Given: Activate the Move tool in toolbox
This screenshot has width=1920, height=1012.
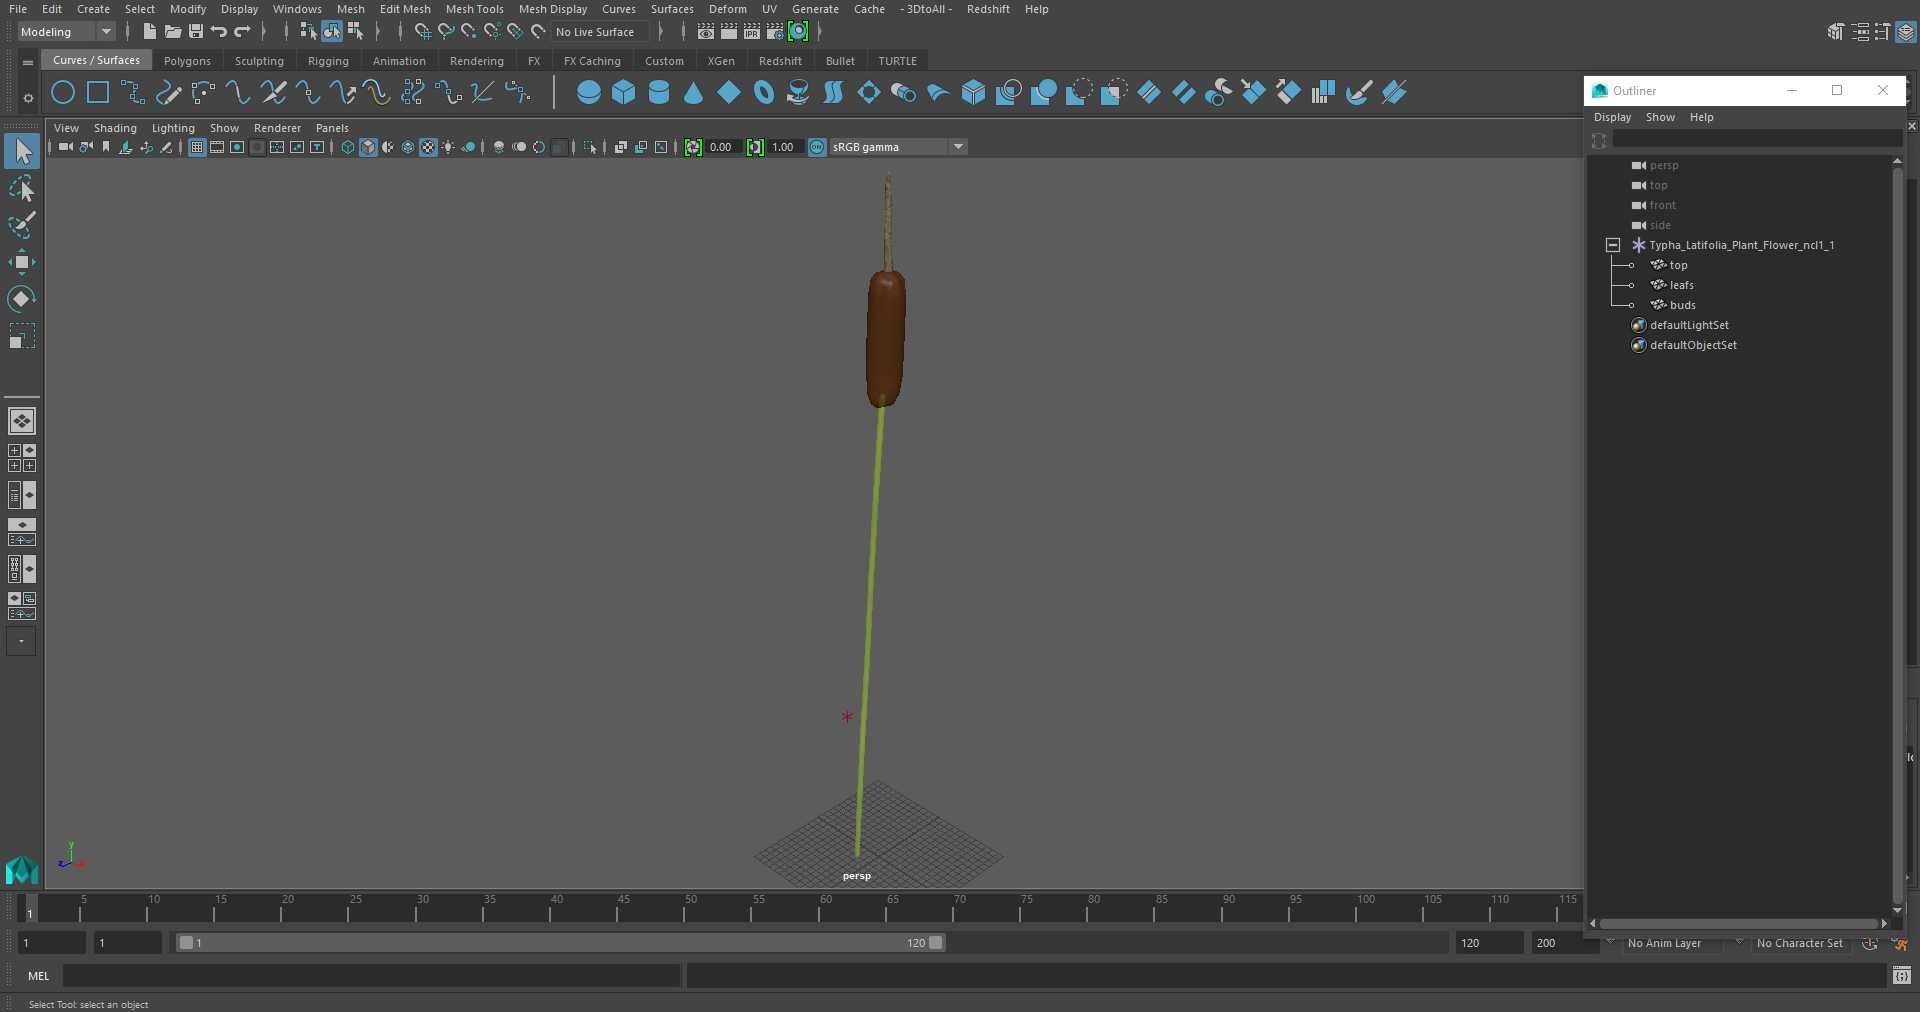Looking at the screenshot, I should (21, 263).
